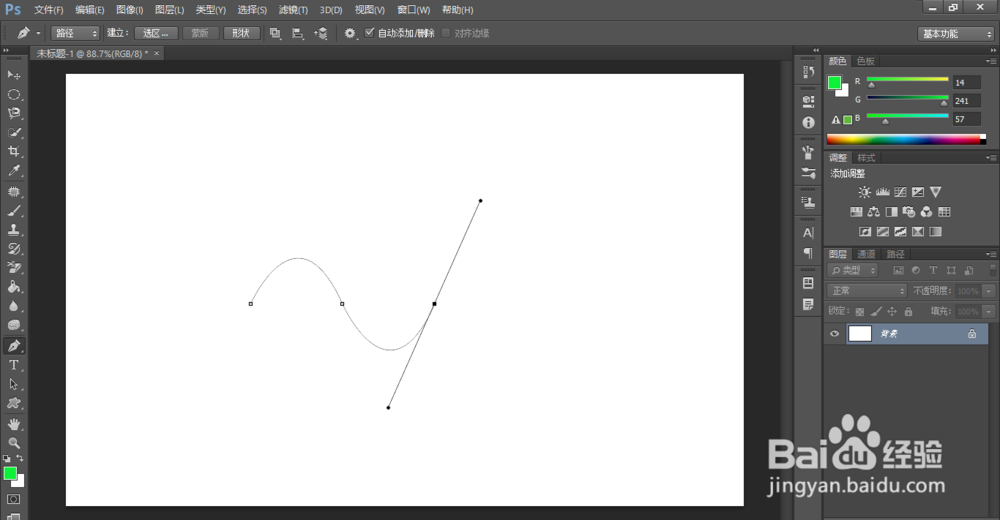The width and height of the screenshot is (1000, 520).
Task: Open the Character panel icon
Action: [809, 233]
